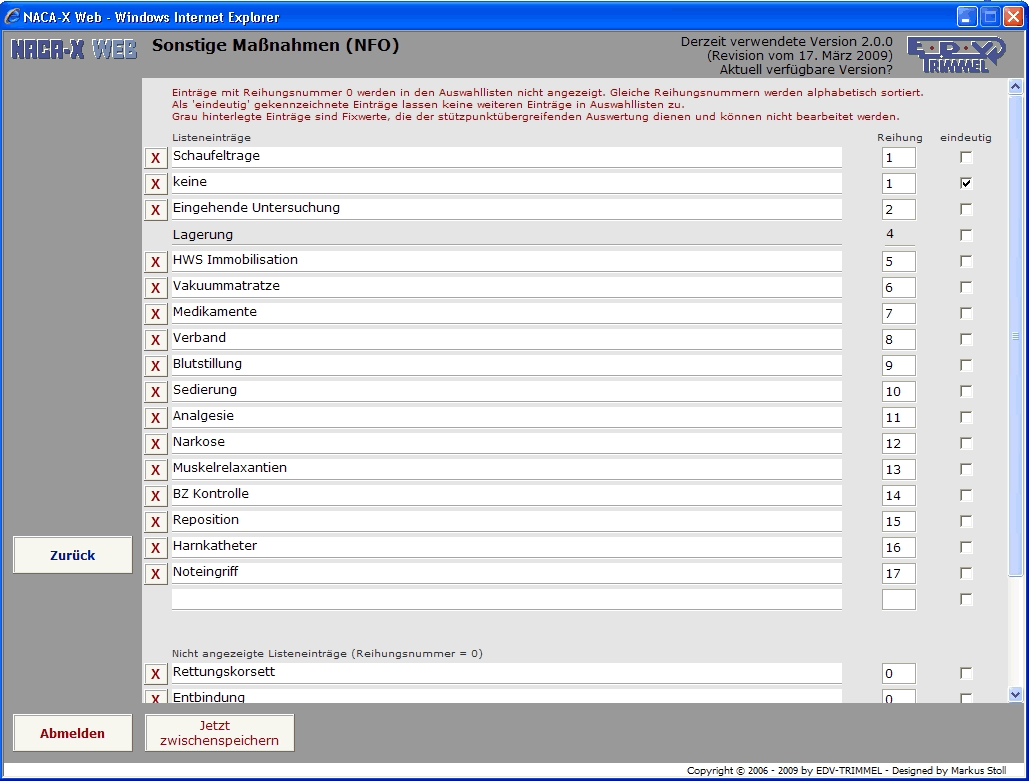Screen dimensions: 1029x781
Task: Enable eindeutig for Rettungskorsett
Action: (966, 673)
